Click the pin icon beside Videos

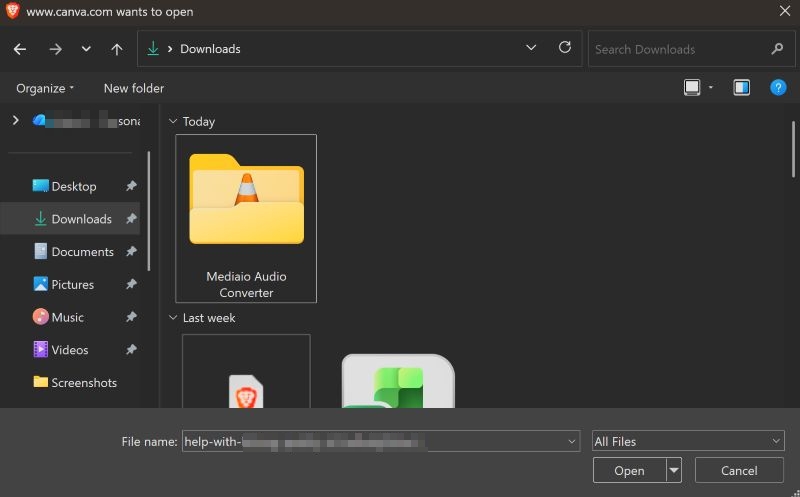click(131, 349)
